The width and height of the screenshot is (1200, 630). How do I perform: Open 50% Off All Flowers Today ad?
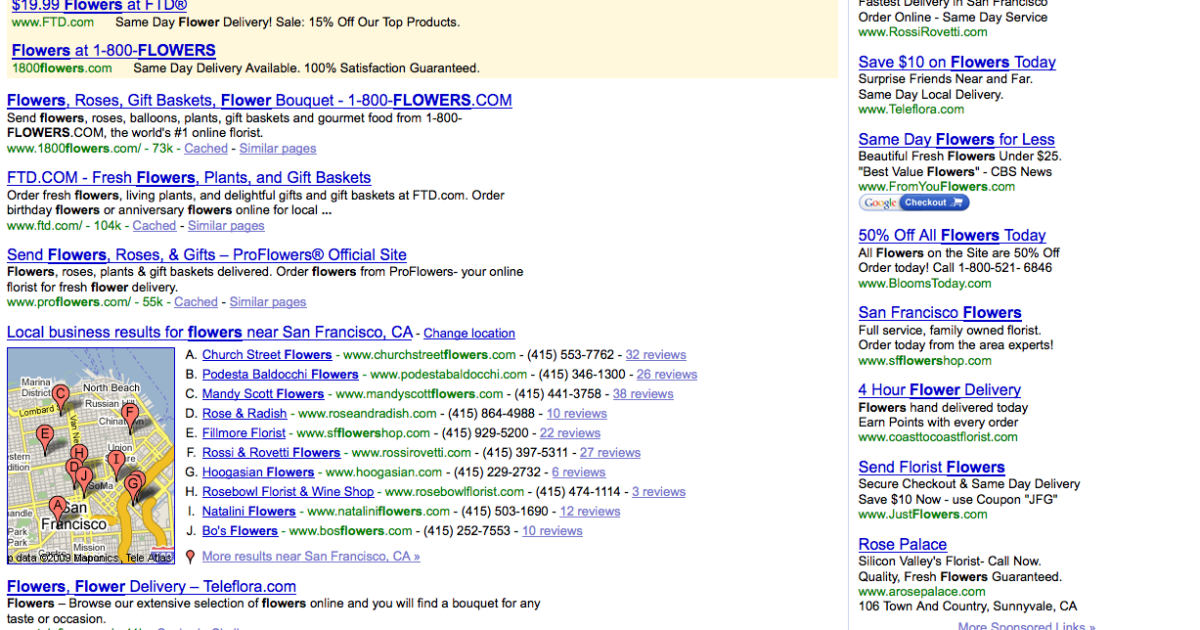(x=952, y=235)
